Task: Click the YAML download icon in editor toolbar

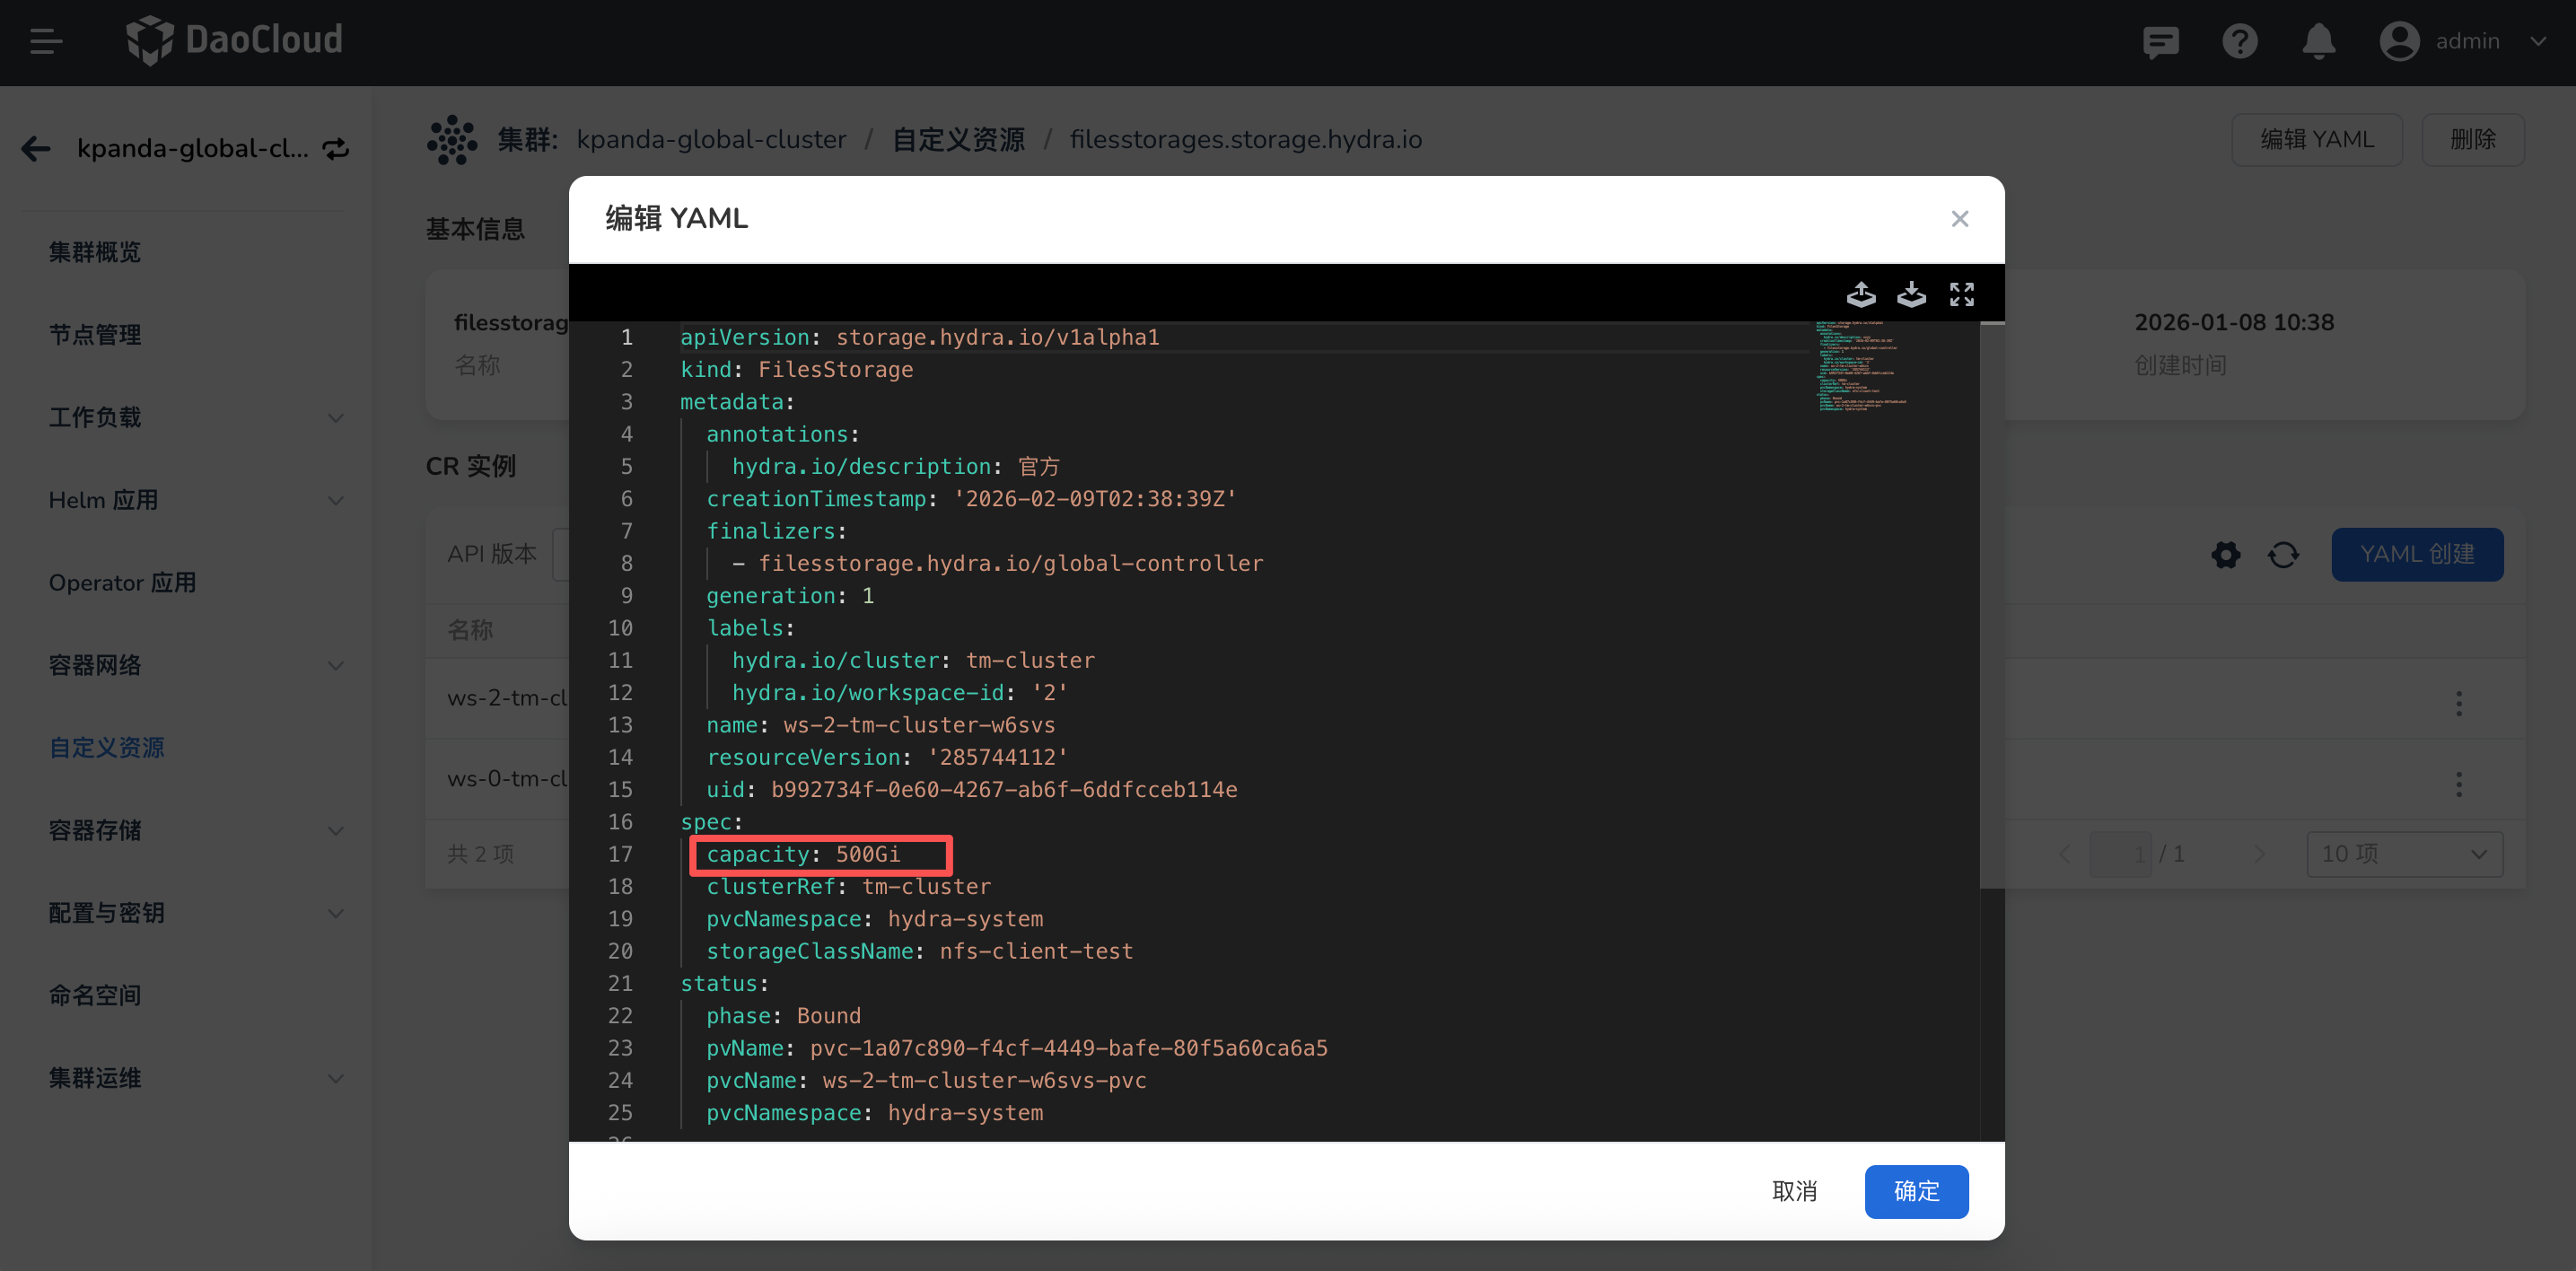Action: tap(1911, 294)
